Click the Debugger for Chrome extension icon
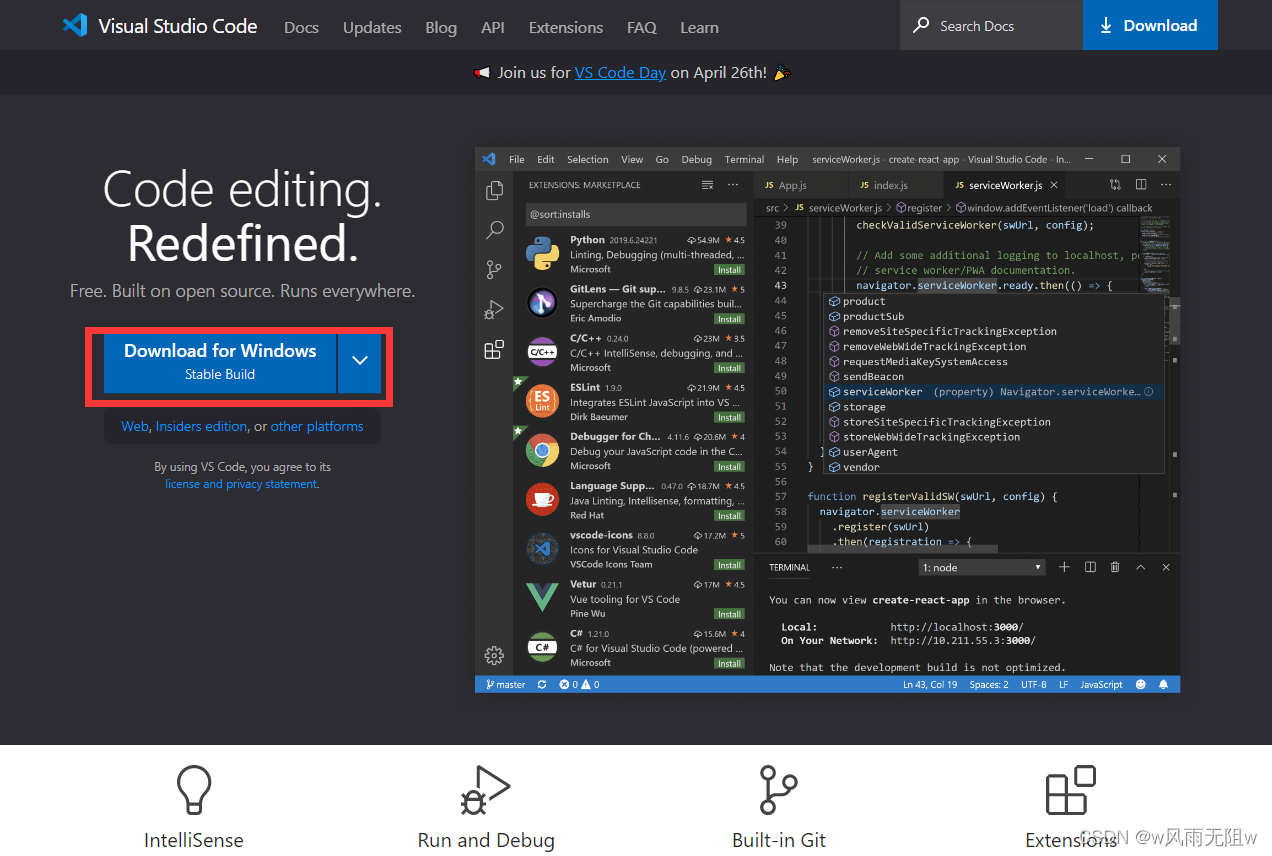 click(x=542, y=450)
